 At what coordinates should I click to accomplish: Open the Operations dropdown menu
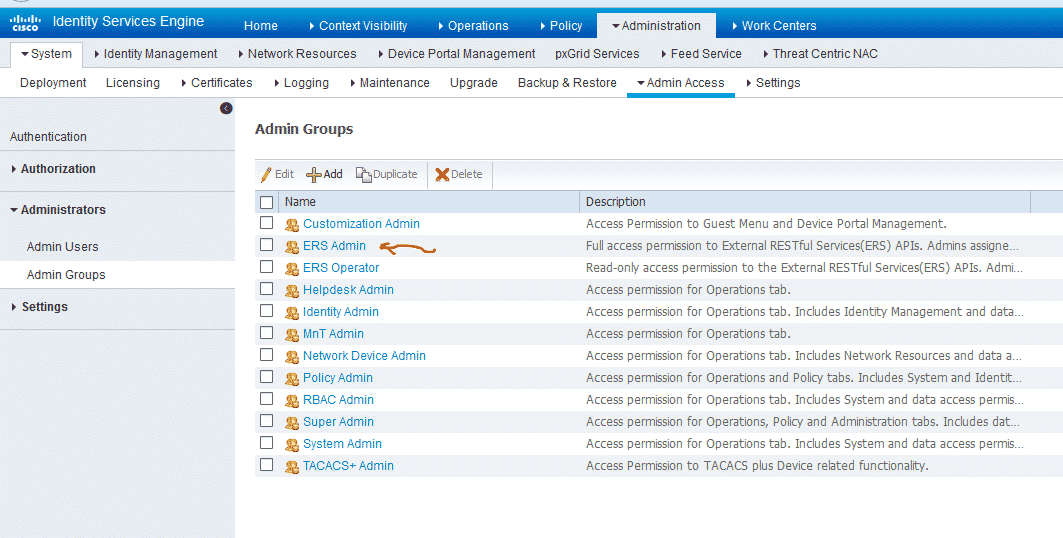pos(473,26)
